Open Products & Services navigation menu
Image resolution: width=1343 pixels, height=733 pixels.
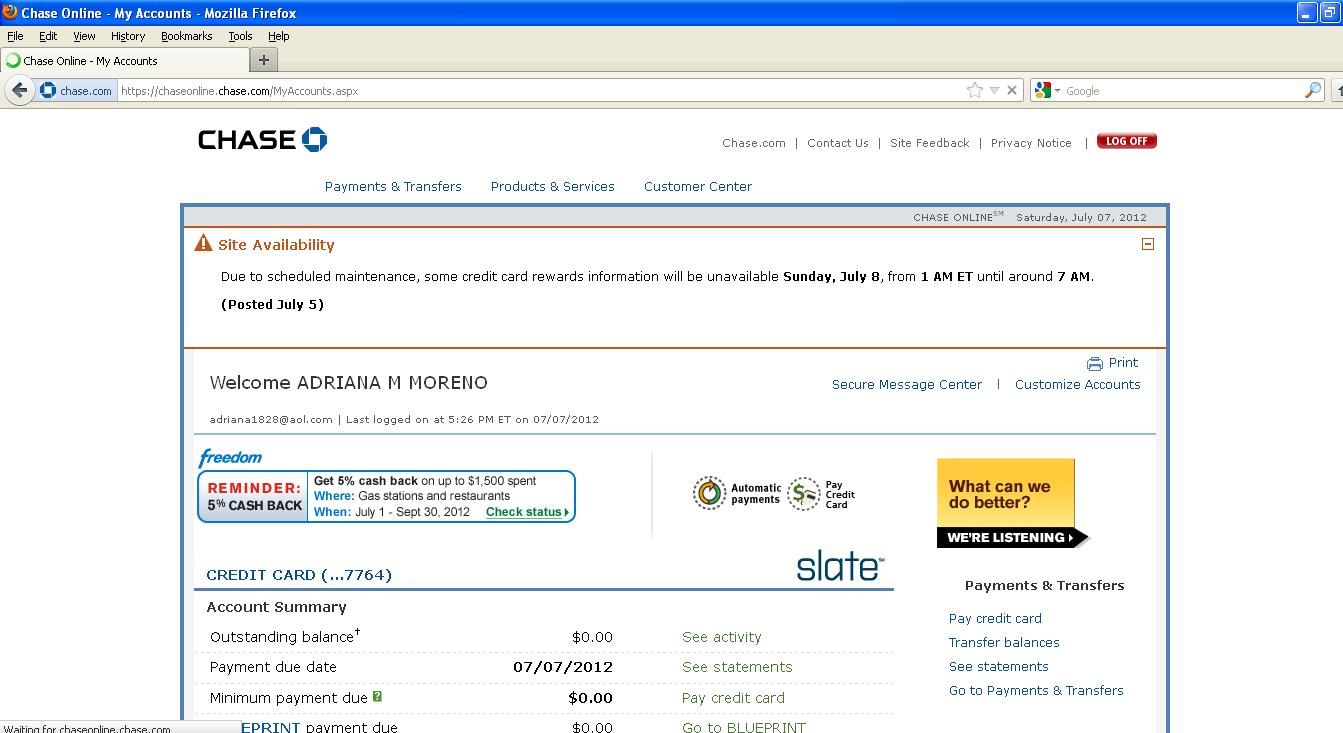click(x=553, y=186)
